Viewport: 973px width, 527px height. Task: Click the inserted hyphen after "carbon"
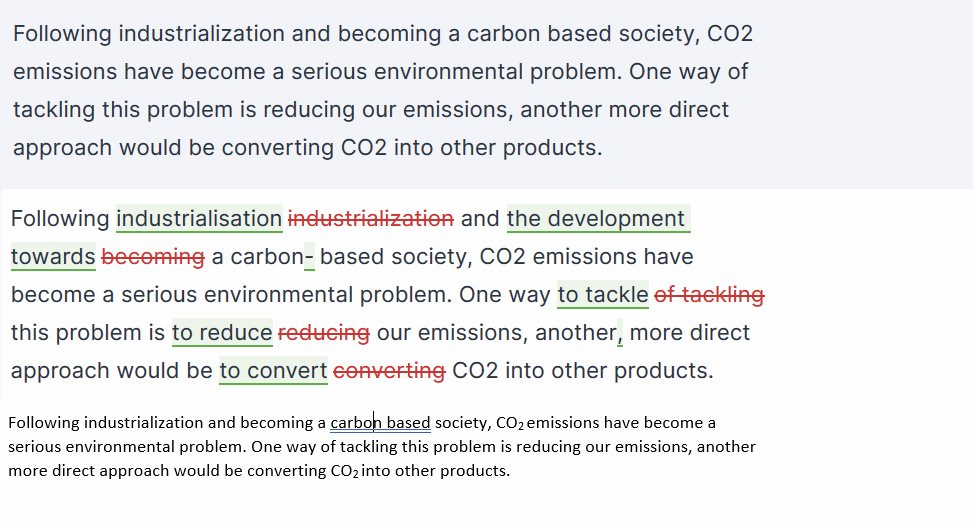point(309,257)
